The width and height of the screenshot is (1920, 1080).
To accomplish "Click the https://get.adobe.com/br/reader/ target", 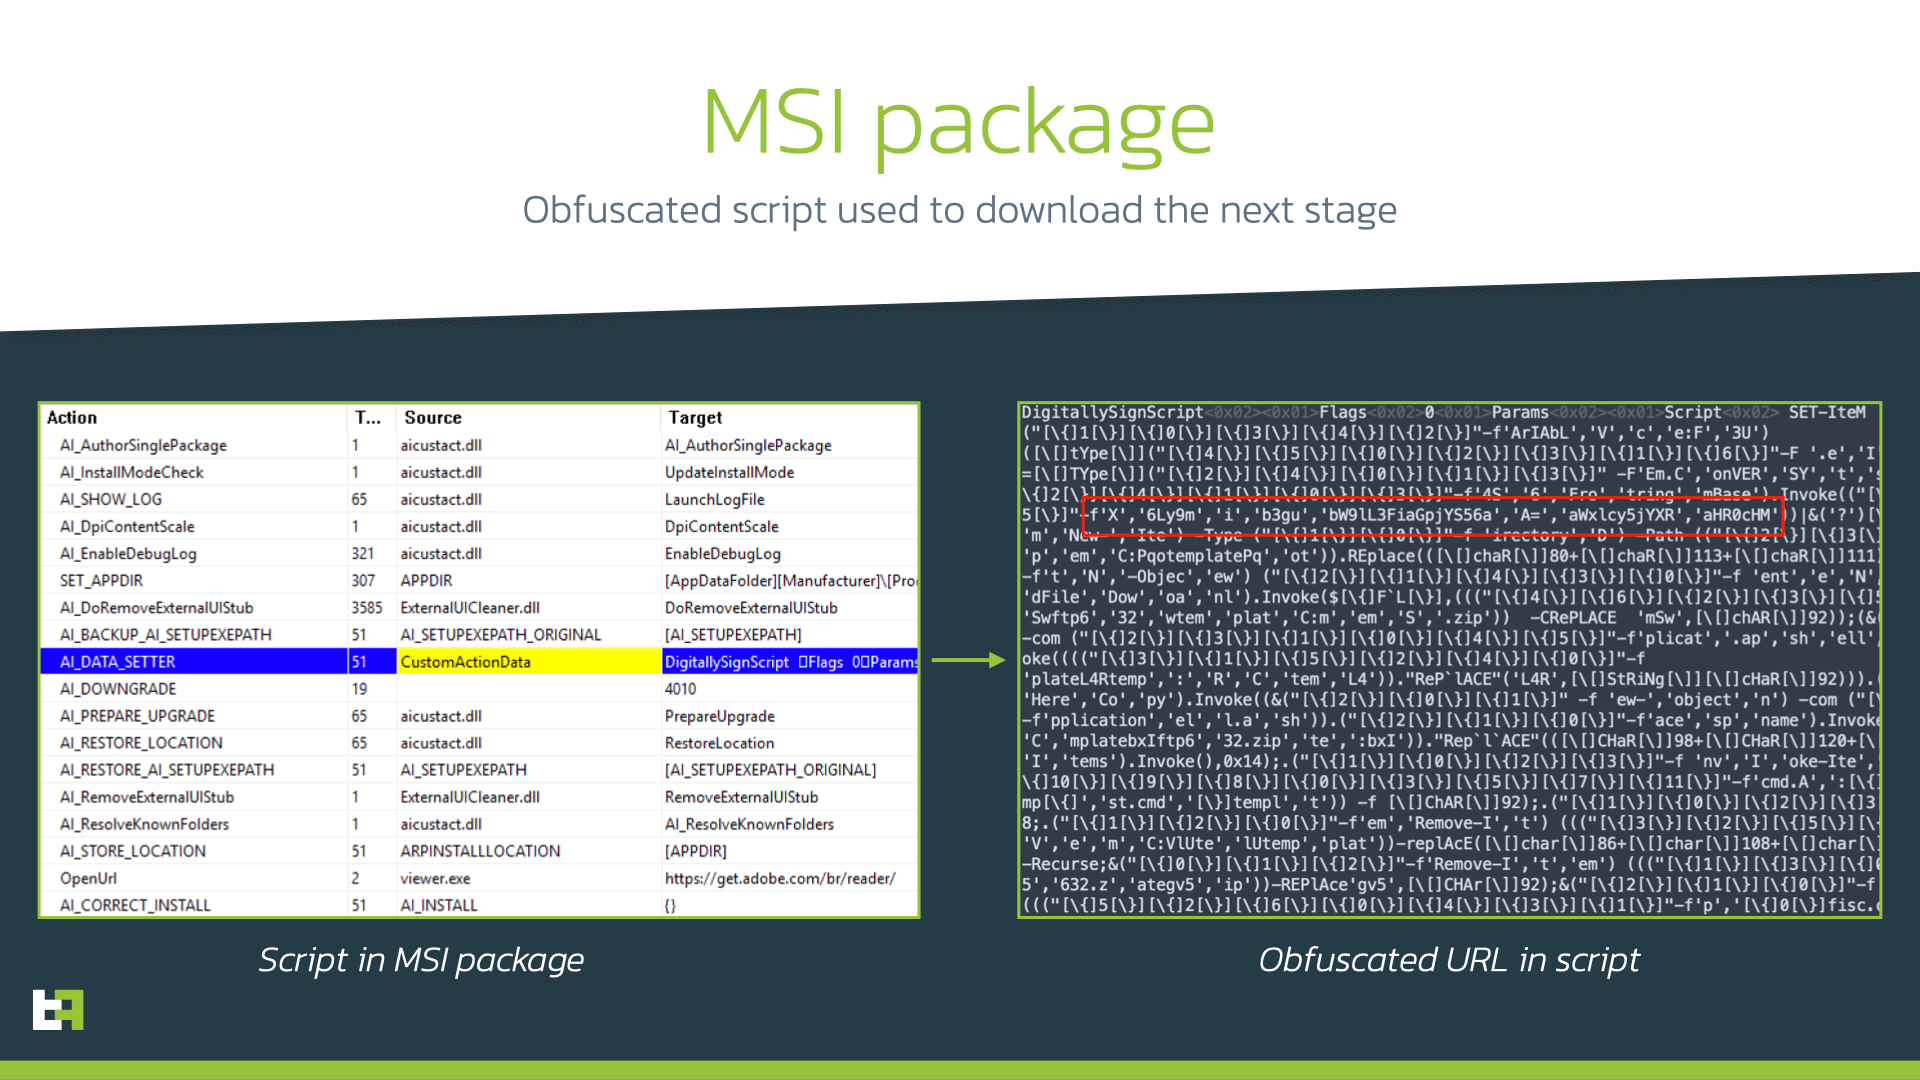I will coord(780,878).
